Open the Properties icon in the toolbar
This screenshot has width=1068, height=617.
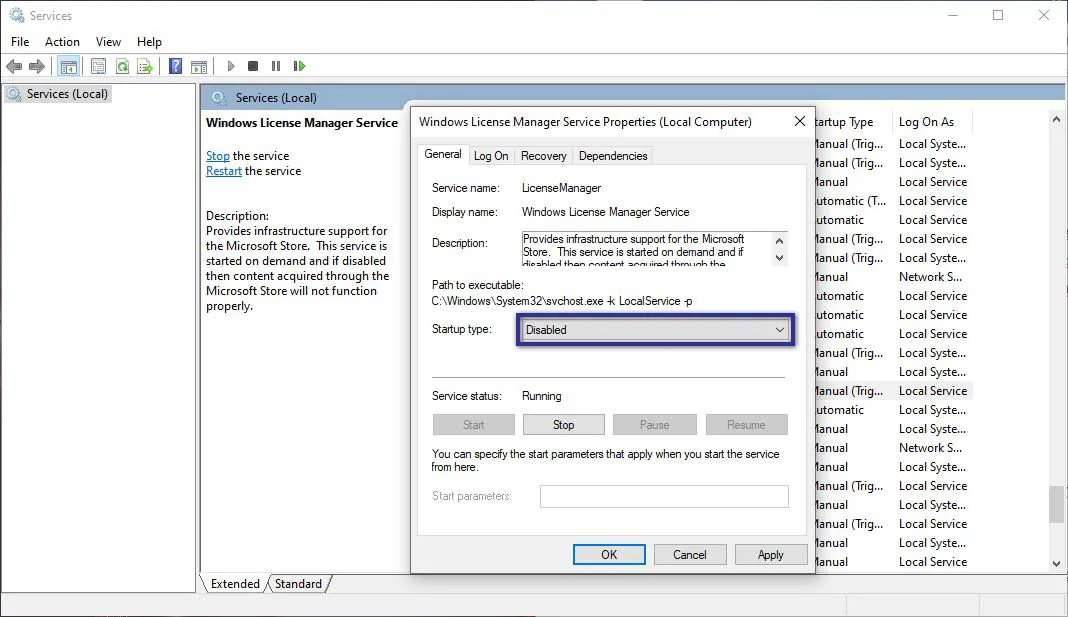(x=96, y=66)
